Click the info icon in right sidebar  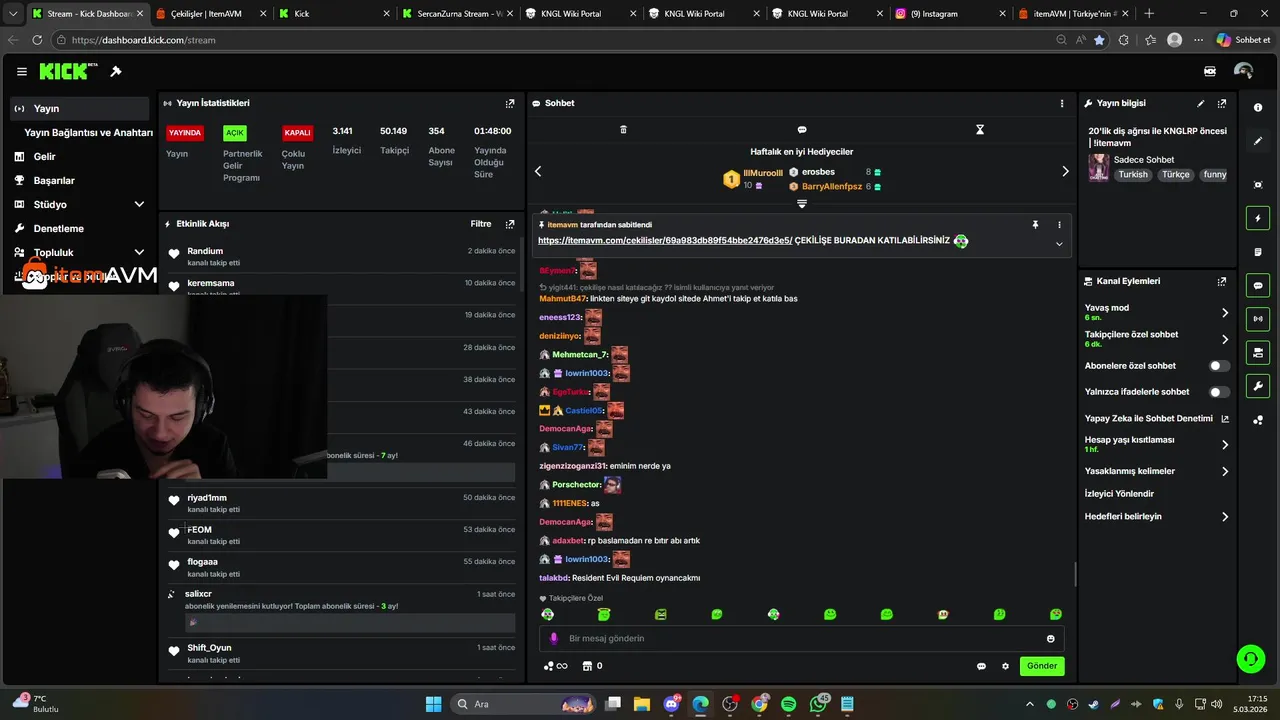point(1258,107)
